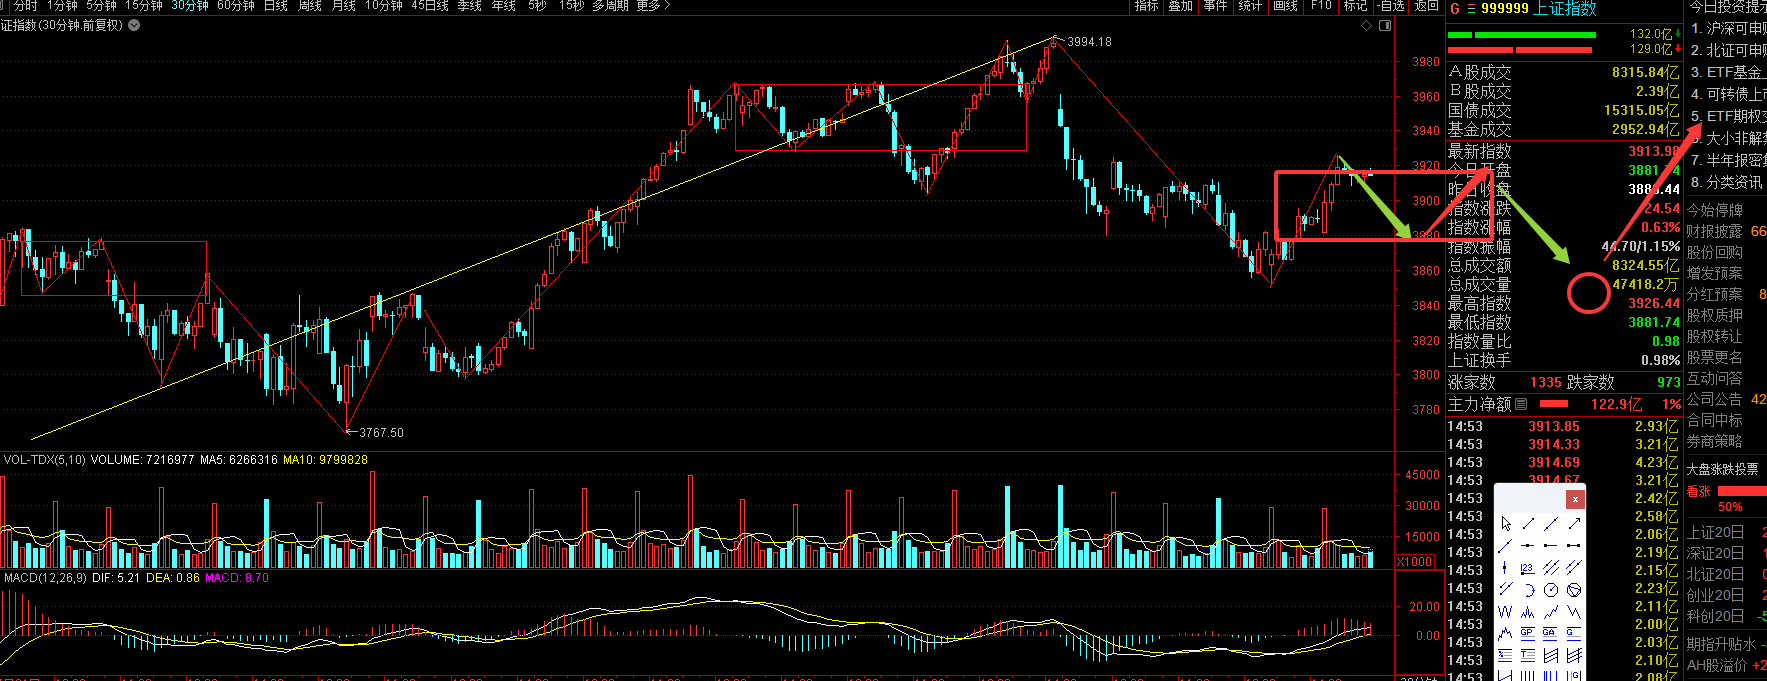
Task: Switch to the 日线 daily chart tab
Action: [276, 6]
